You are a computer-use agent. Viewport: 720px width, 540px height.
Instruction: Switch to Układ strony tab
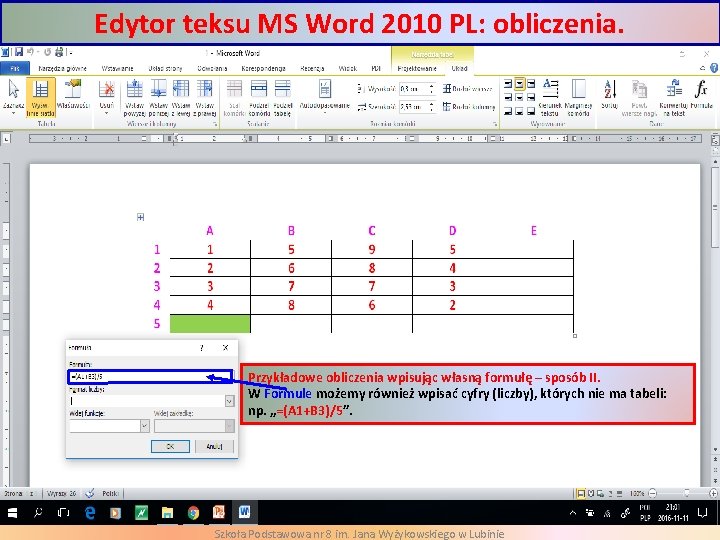pos(165,68)
